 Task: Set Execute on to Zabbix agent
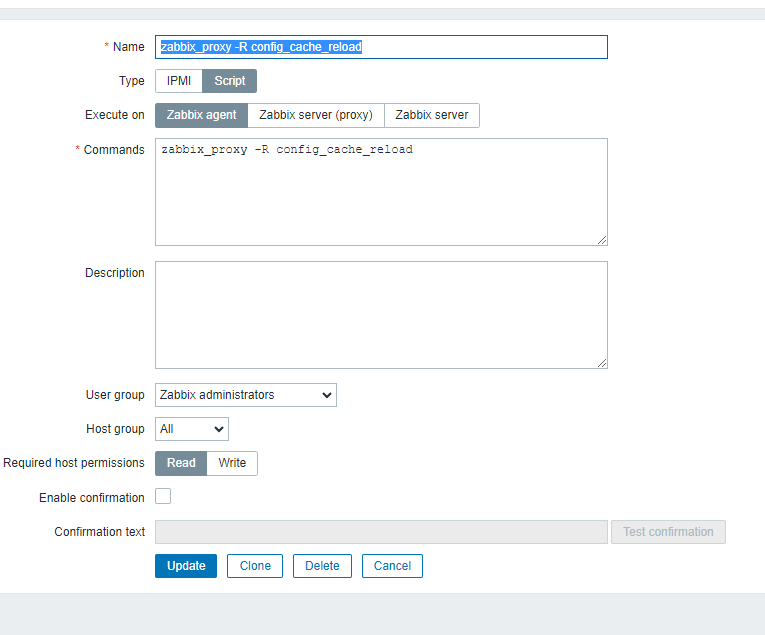tap(201, 115)
